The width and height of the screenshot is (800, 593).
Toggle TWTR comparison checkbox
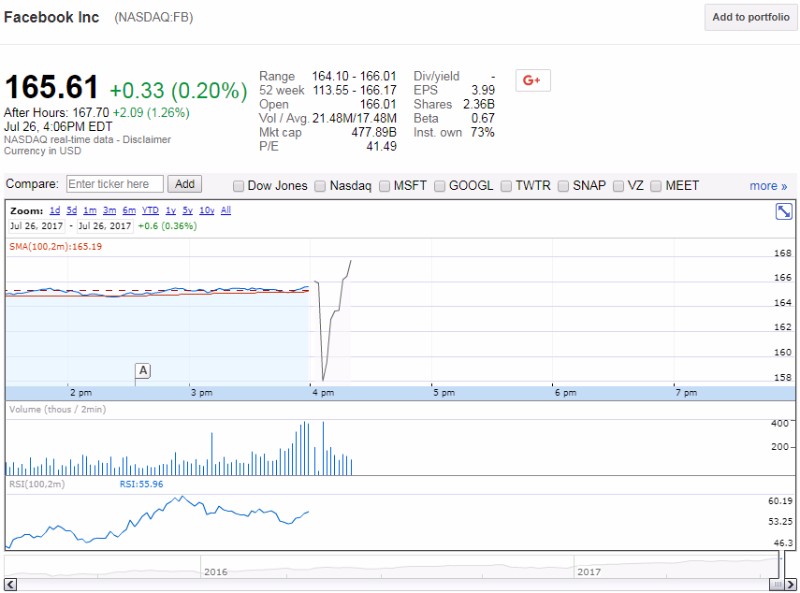click(506, 186)
